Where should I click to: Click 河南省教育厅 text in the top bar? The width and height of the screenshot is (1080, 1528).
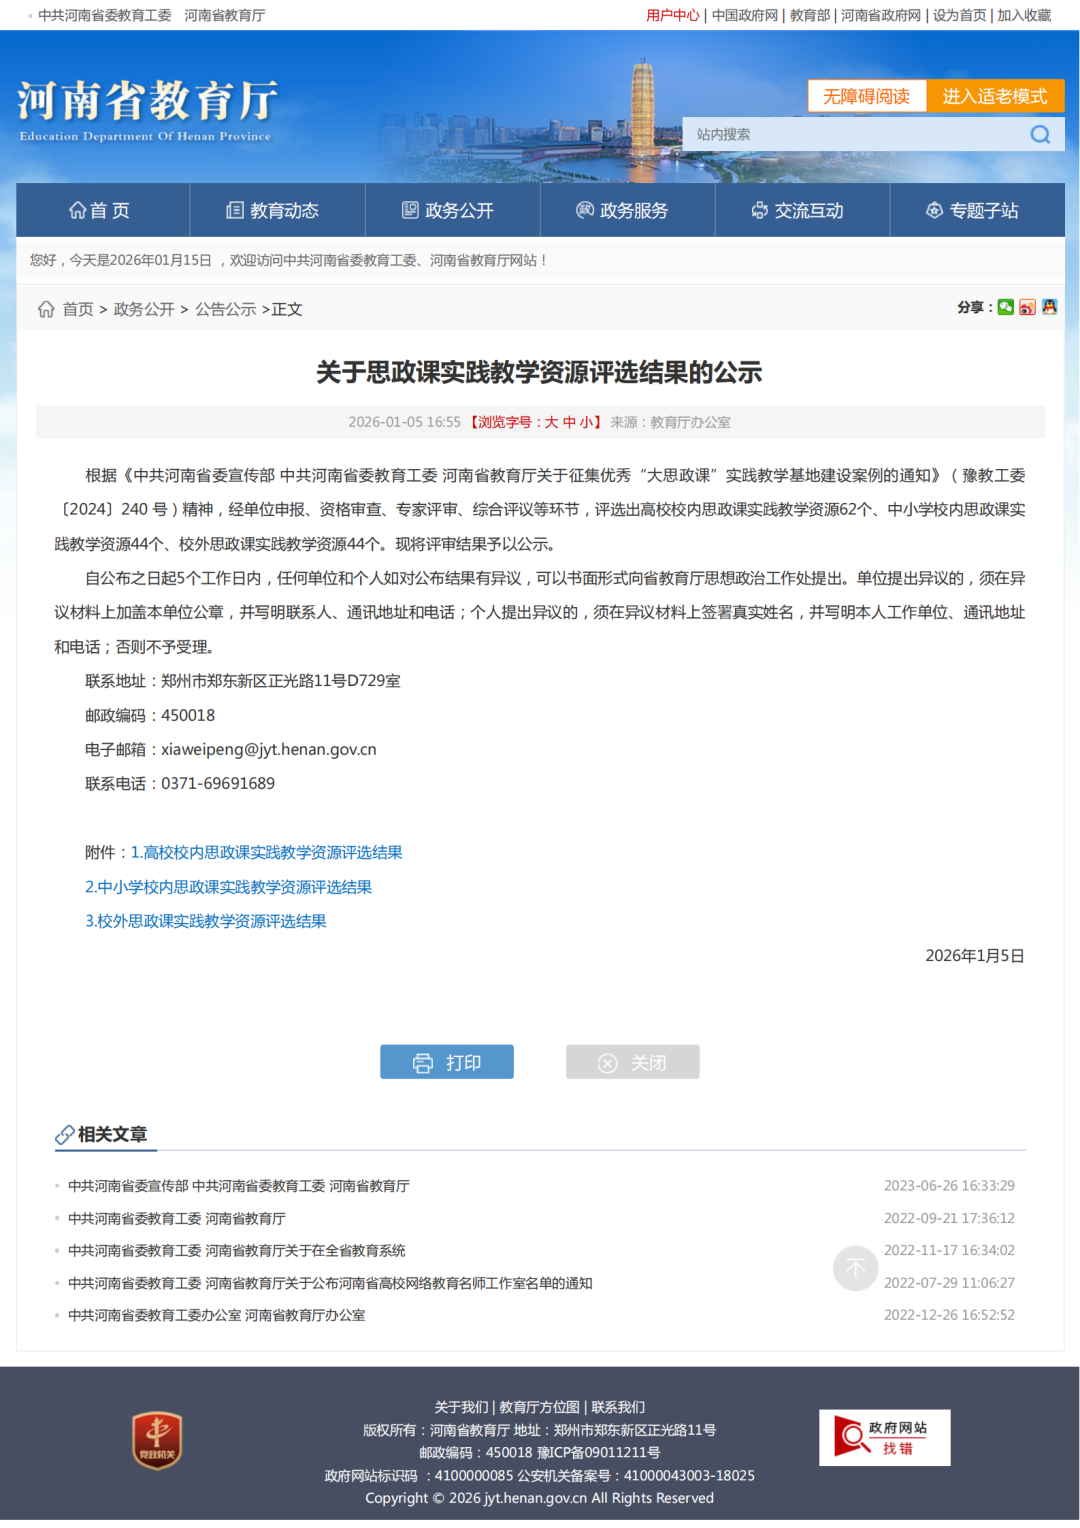pyautogui.click(x=225, y=15)
